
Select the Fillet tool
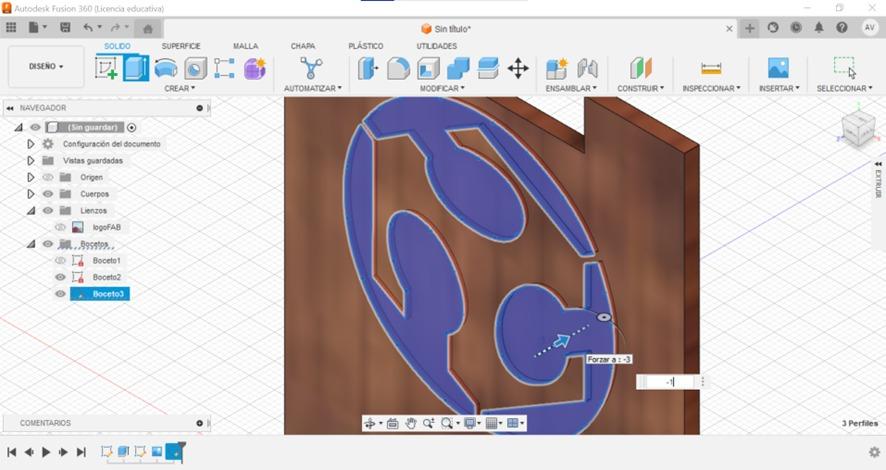tap(398, 68)
